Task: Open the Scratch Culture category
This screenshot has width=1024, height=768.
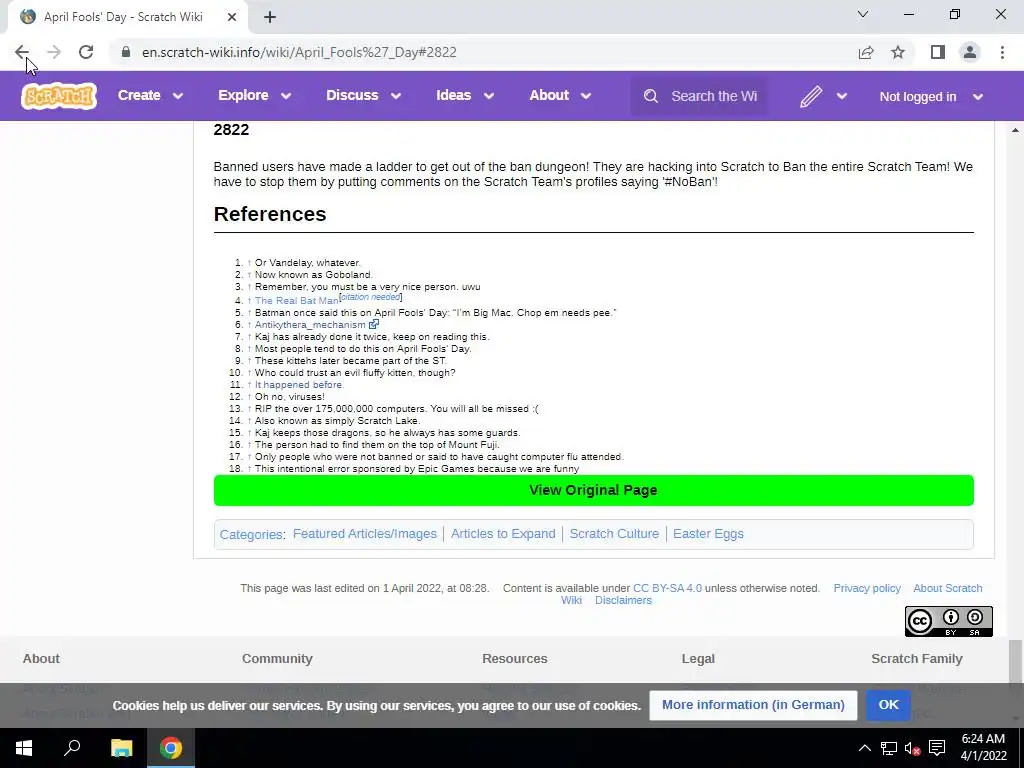Action: pyautogui.click(x=614, y=534)
